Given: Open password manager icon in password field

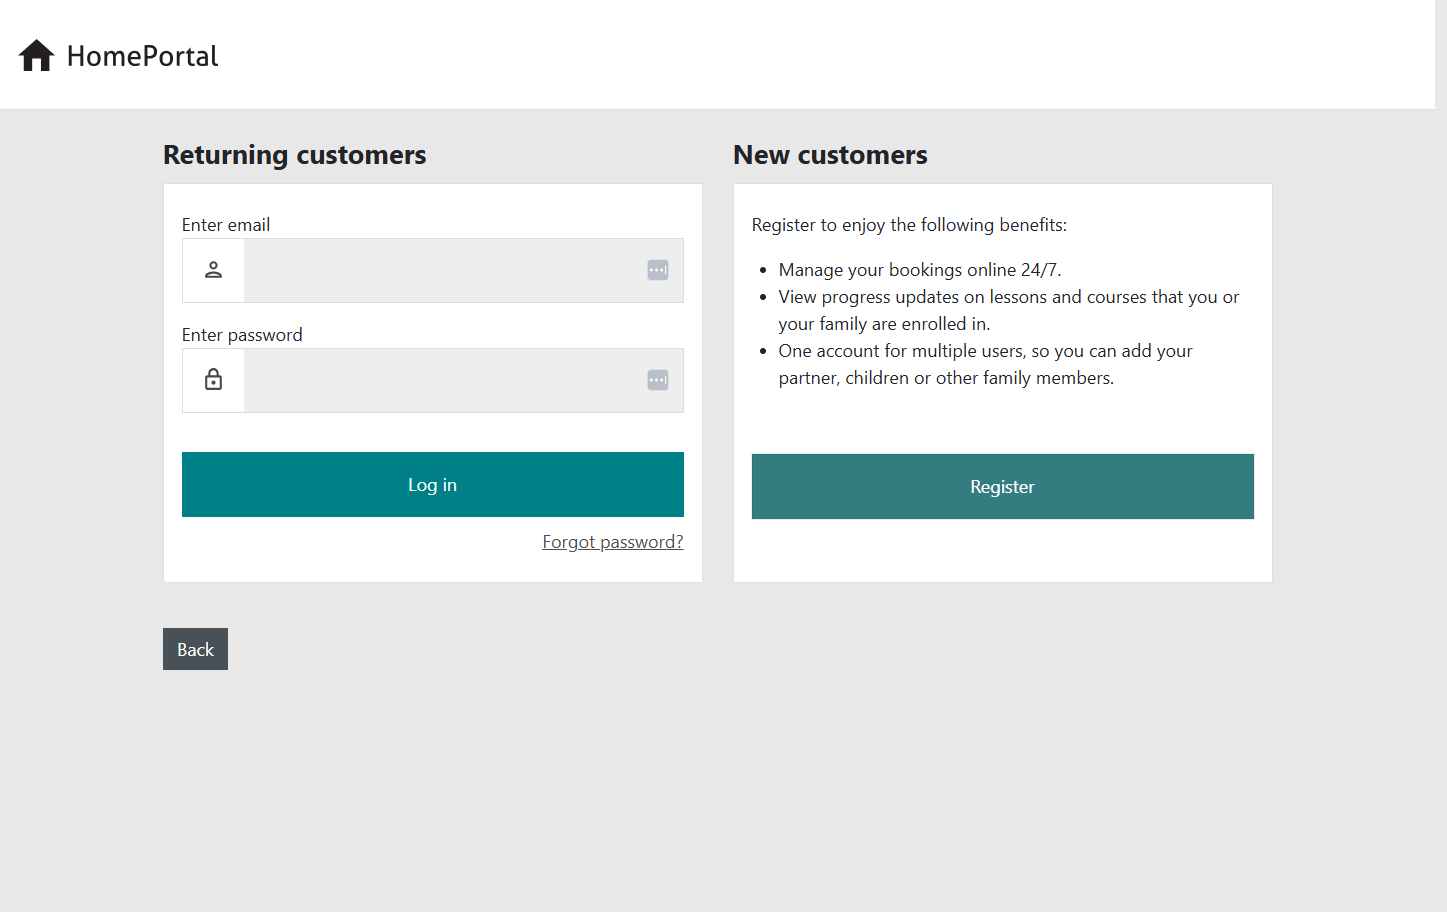Looking at the screenshot, I should click(x=658, y=380).
